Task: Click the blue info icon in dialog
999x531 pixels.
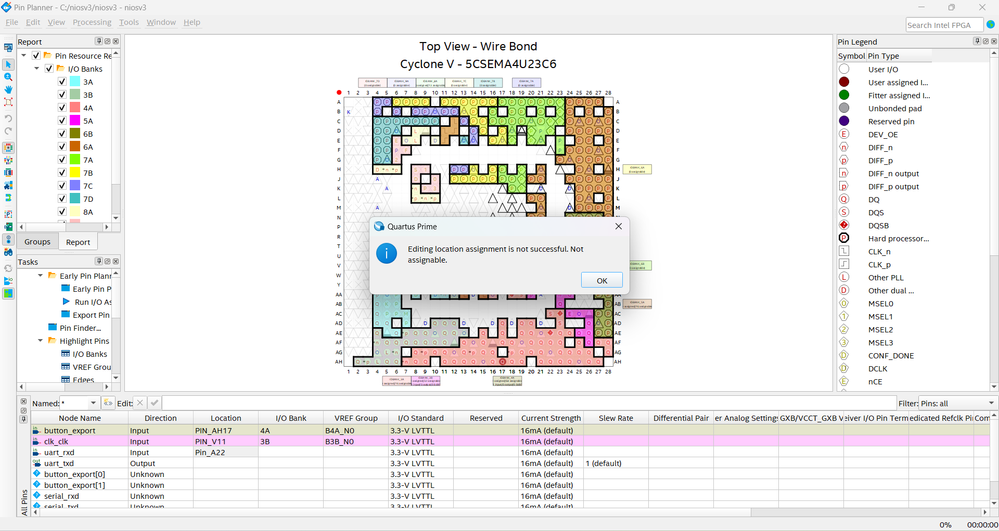Action: [x=387, y=253]
